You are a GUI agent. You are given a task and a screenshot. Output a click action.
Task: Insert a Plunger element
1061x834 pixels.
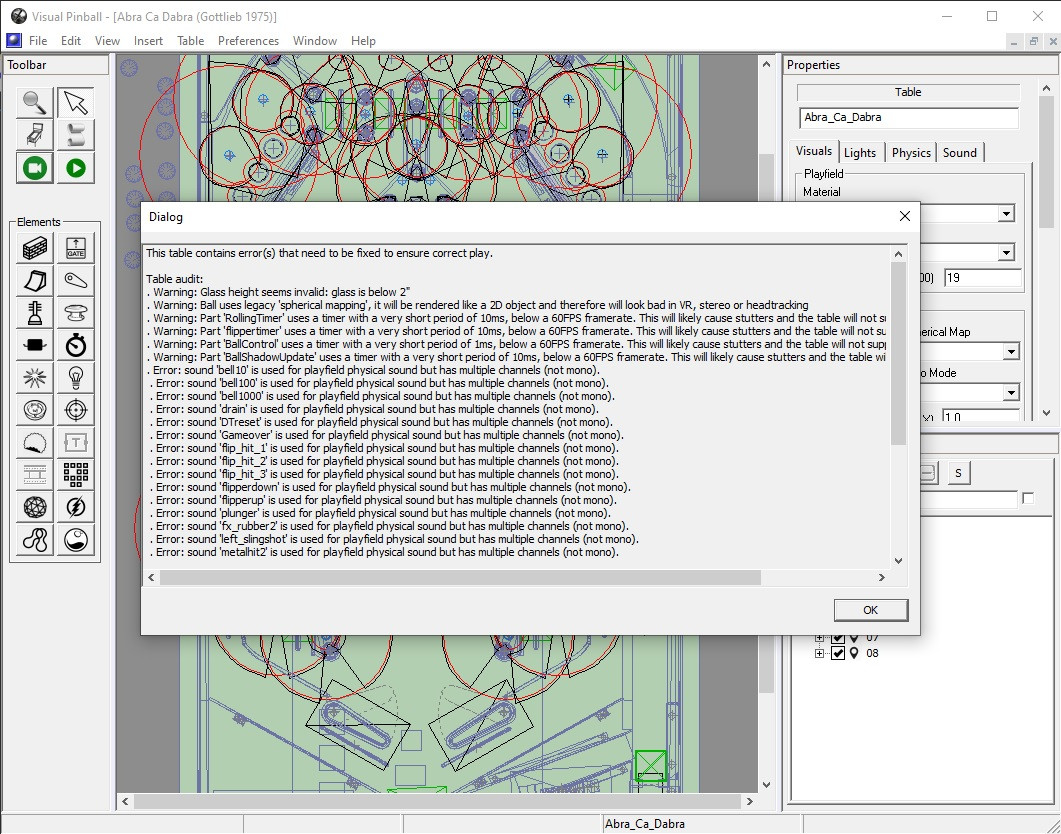(35, 313)
